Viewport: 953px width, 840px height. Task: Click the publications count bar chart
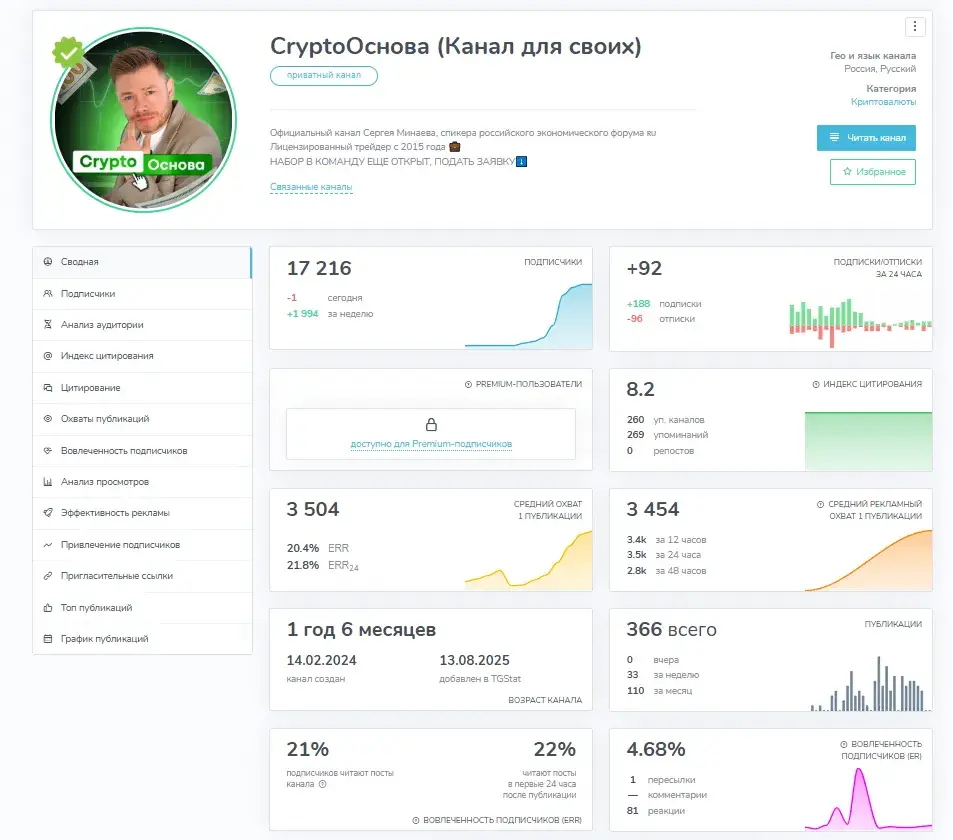[x=870, y=683]
